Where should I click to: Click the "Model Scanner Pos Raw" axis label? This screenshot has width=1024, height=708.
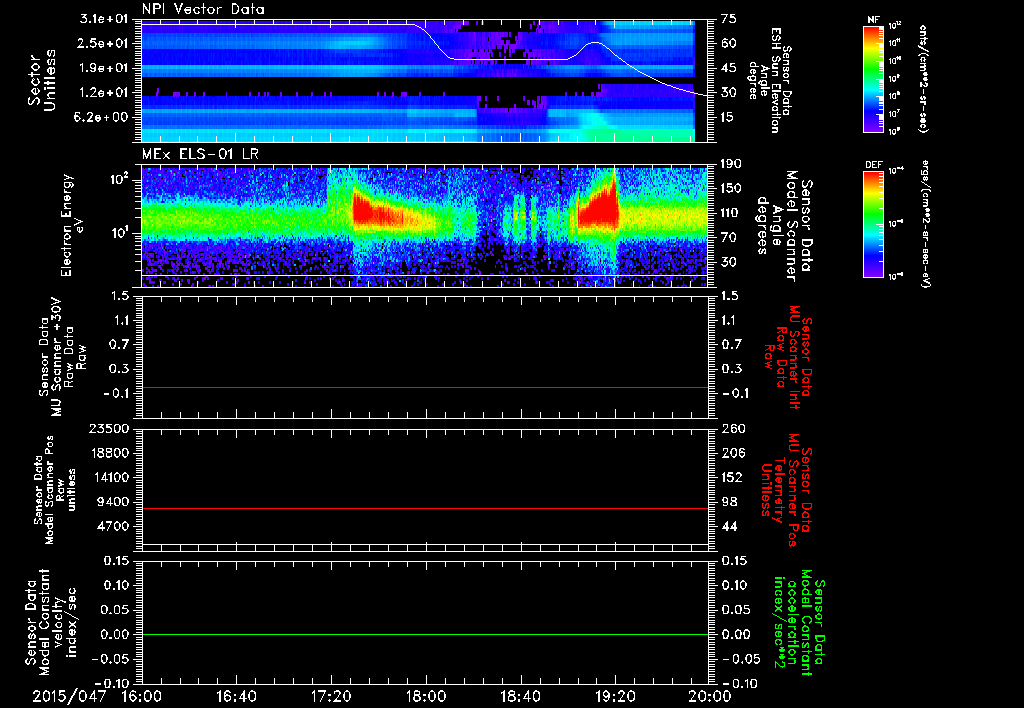pyautogui.click(x=55, y=490)
